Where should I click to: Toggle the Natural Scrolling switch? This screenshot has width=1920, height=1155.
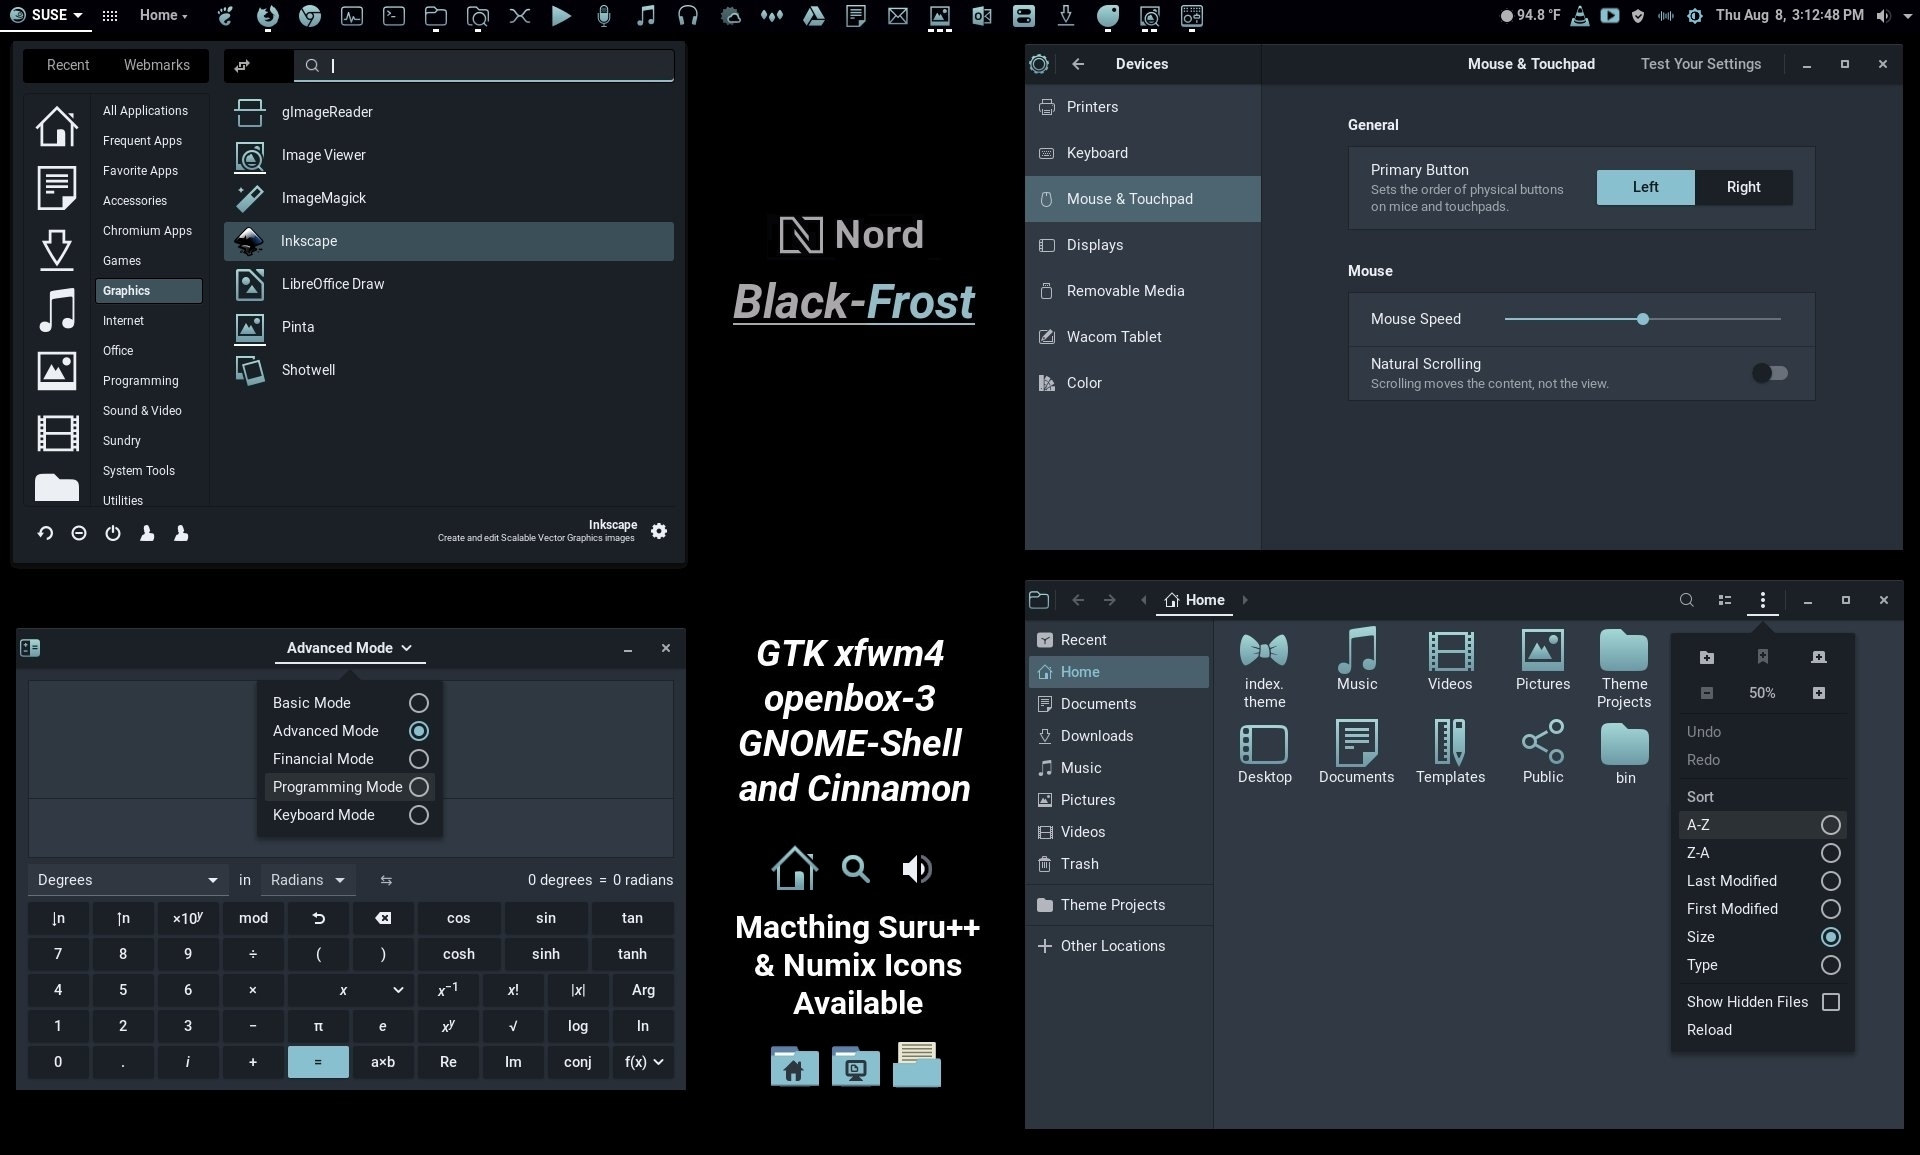click(x=1770, y=373)
